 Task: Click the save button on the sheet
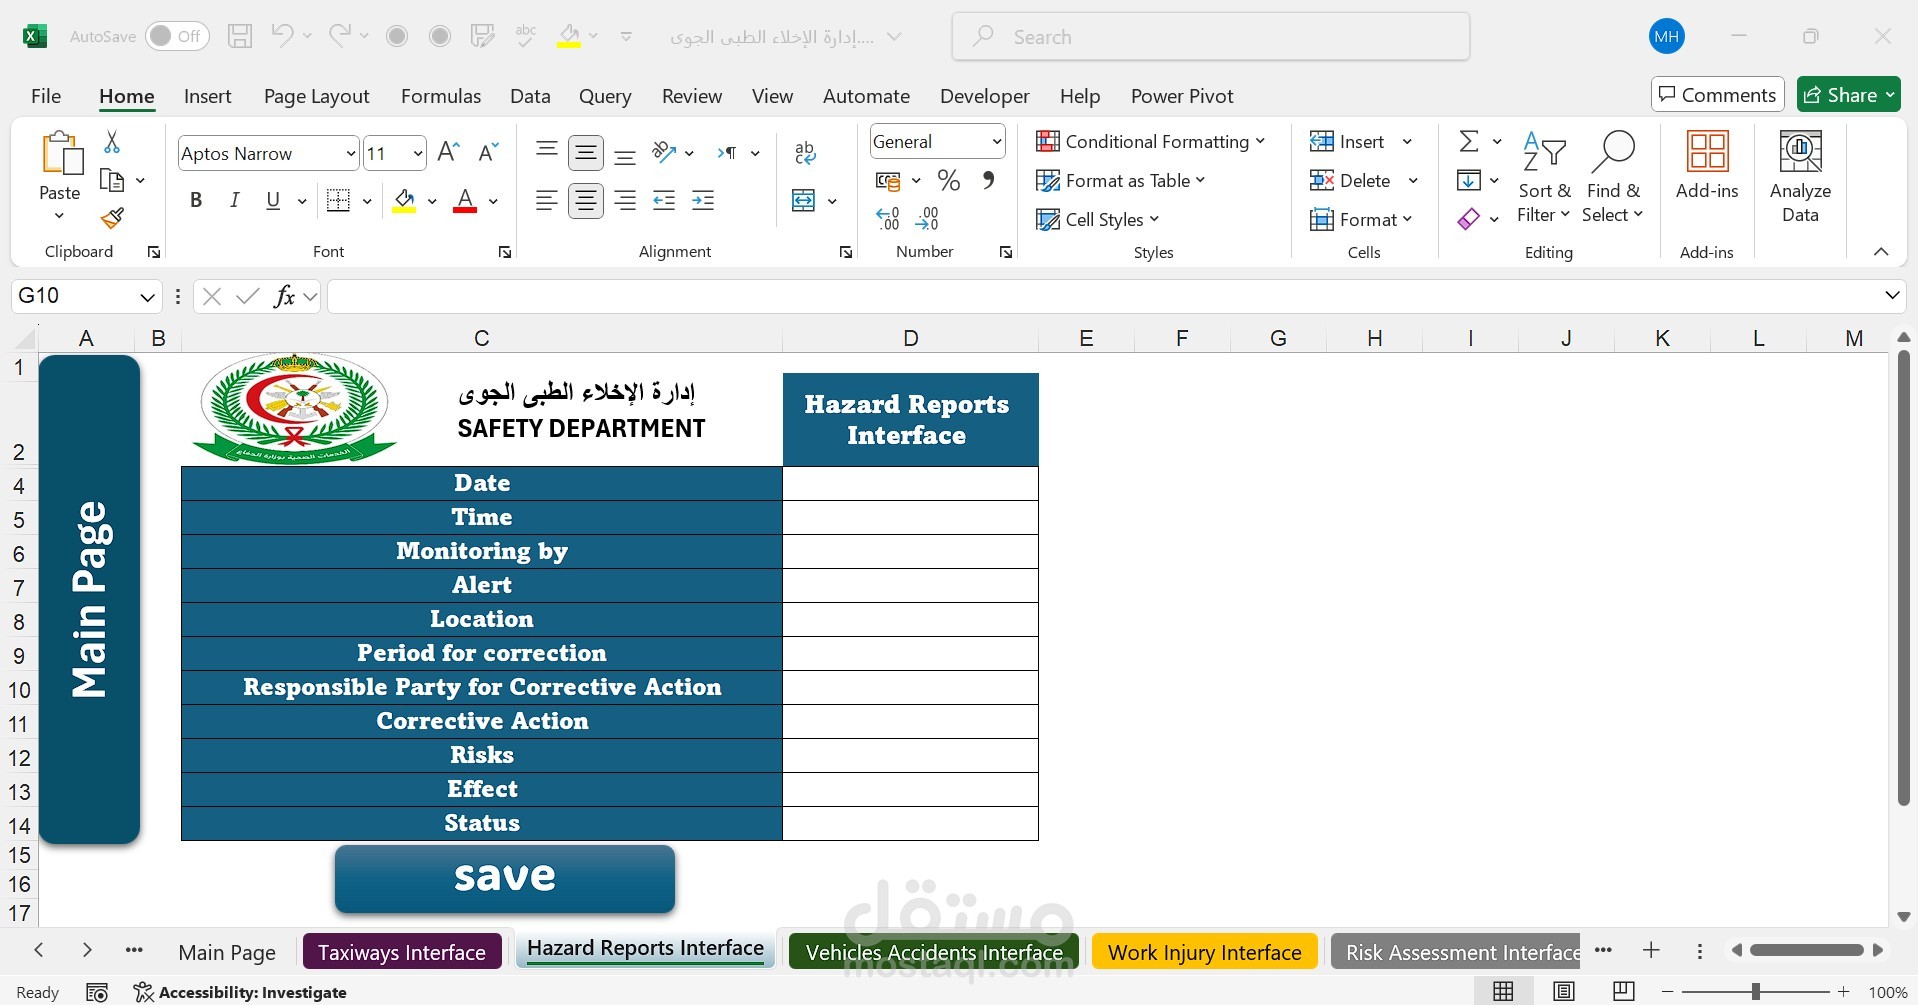point(505,878)
